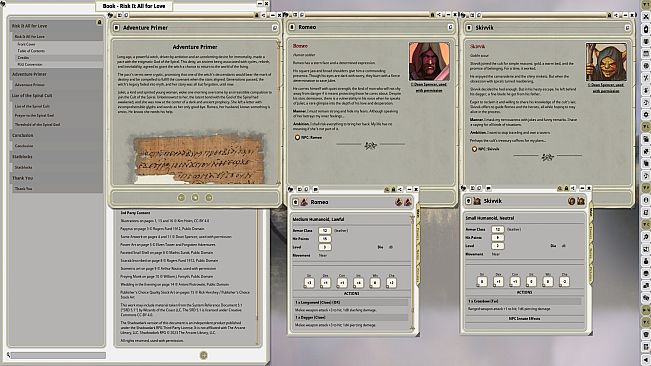
Task: Click the rightmost portrait icon in Skivvik NPC header
Action: [580, 201]
